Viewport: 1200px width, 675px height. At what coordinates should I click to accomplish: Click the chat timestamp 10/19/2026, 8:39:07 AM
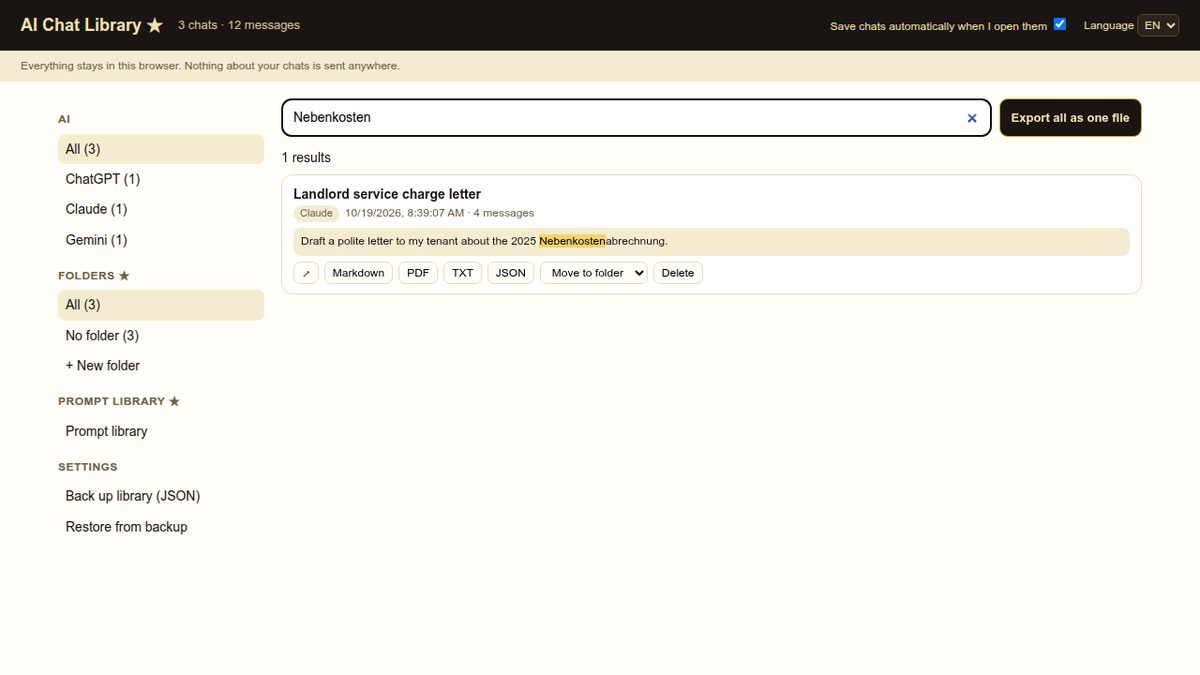point(405,213)
